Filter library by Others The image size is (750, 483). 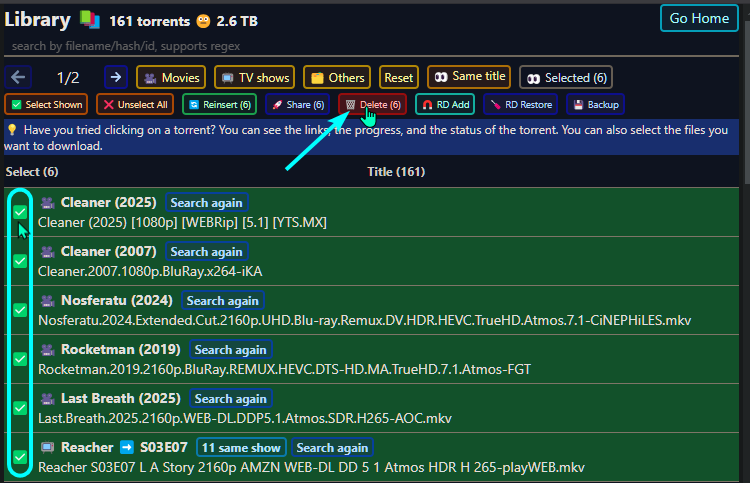337,77
